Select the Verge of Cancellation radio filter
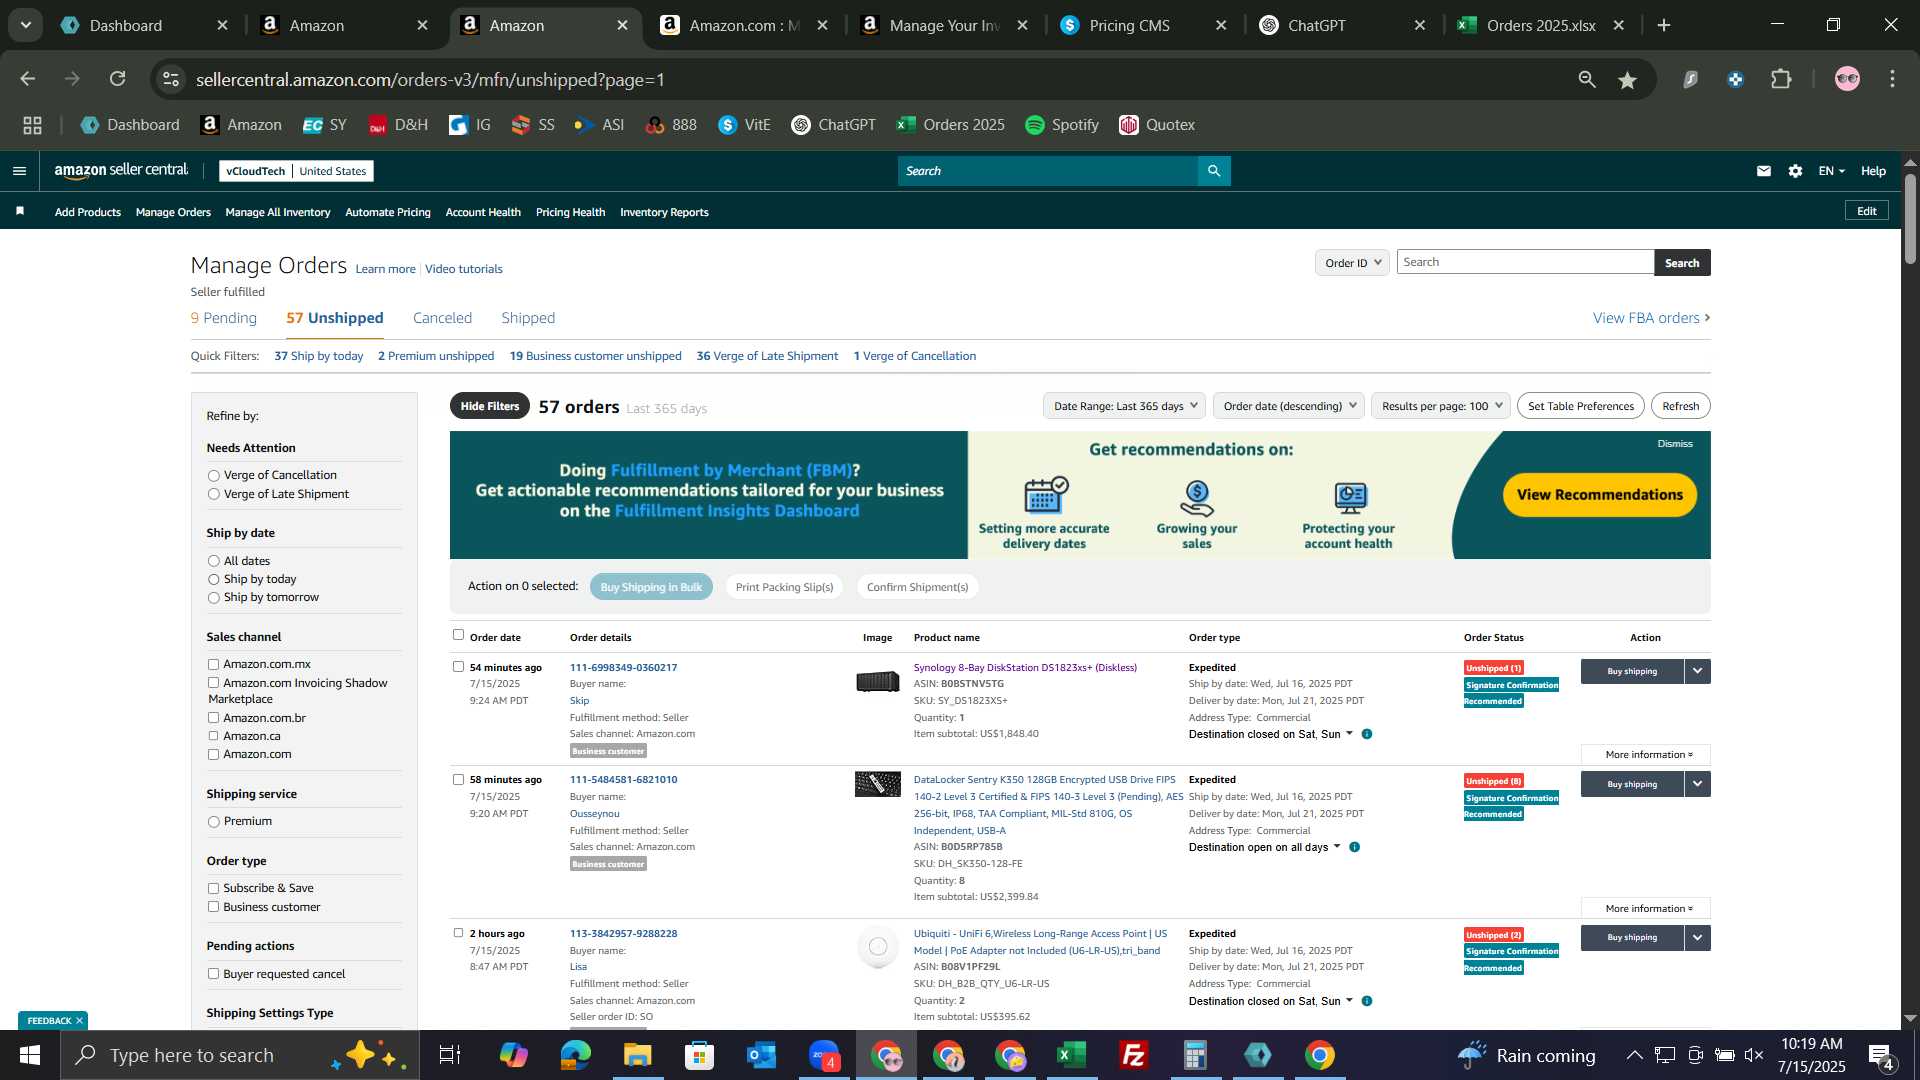Viewport: 1920px width, 1080px height. pyautogui.click(x=213, y=476)
